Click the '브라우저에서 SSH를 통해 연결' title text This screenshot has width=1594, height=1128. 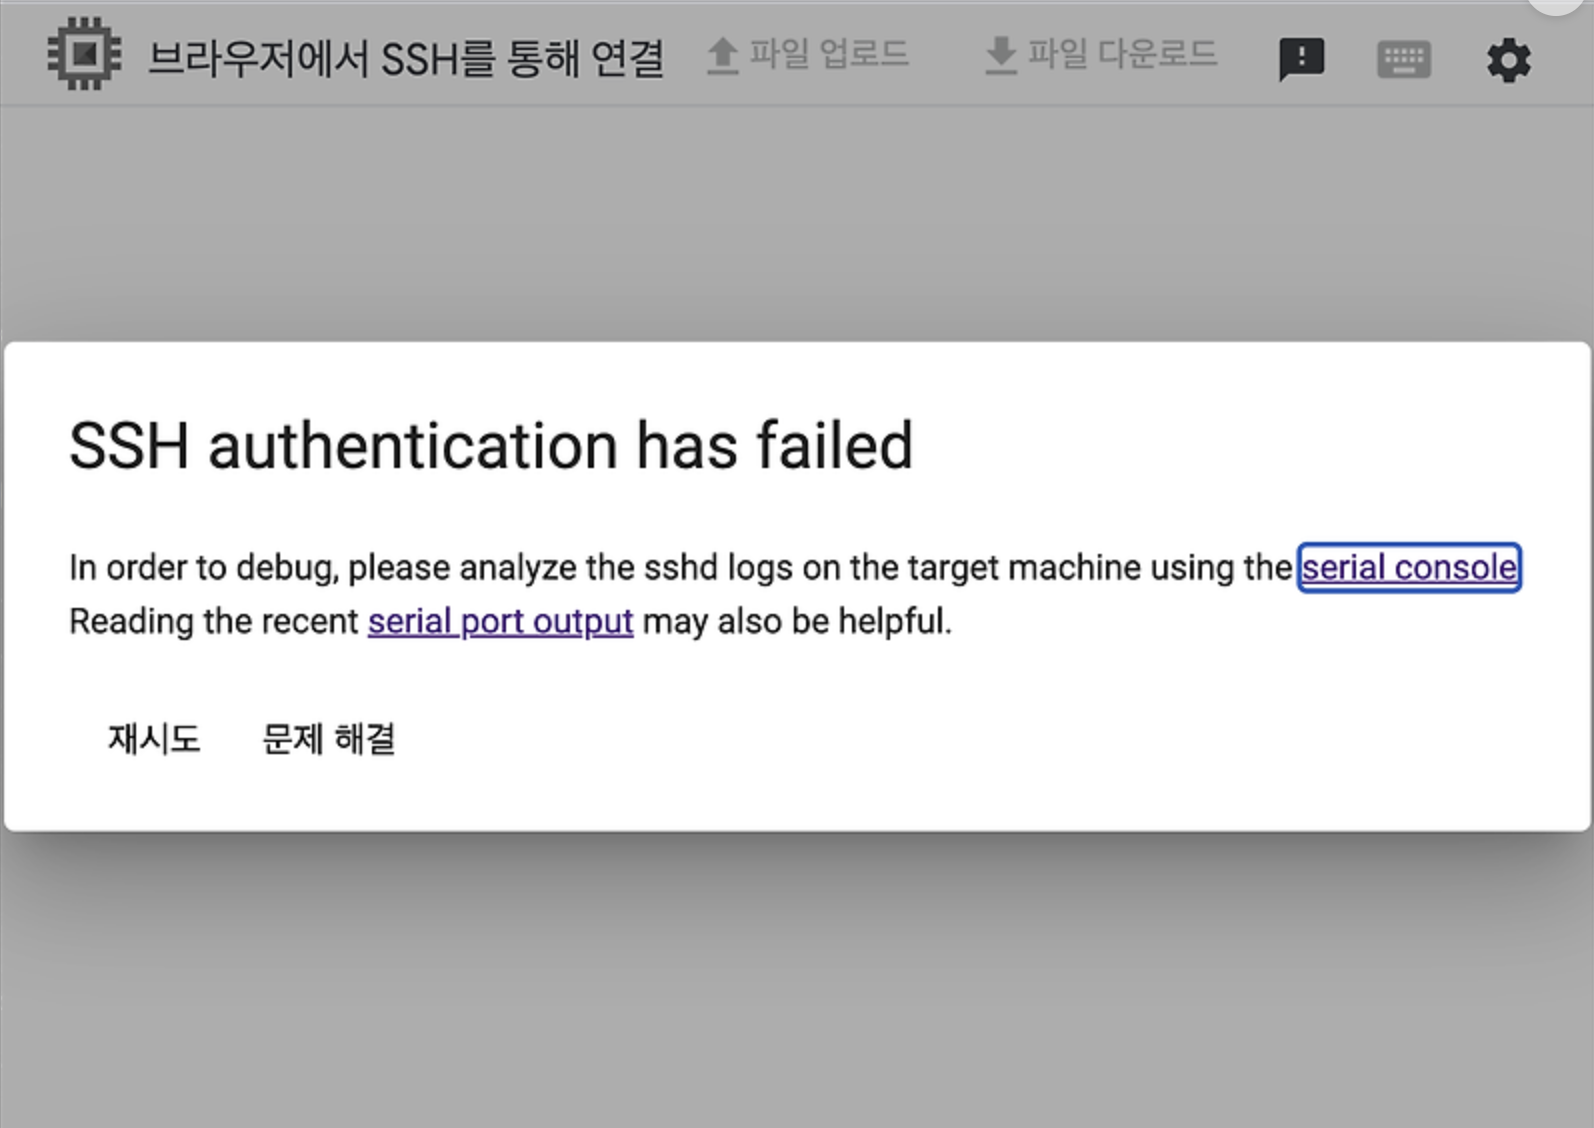406,58
